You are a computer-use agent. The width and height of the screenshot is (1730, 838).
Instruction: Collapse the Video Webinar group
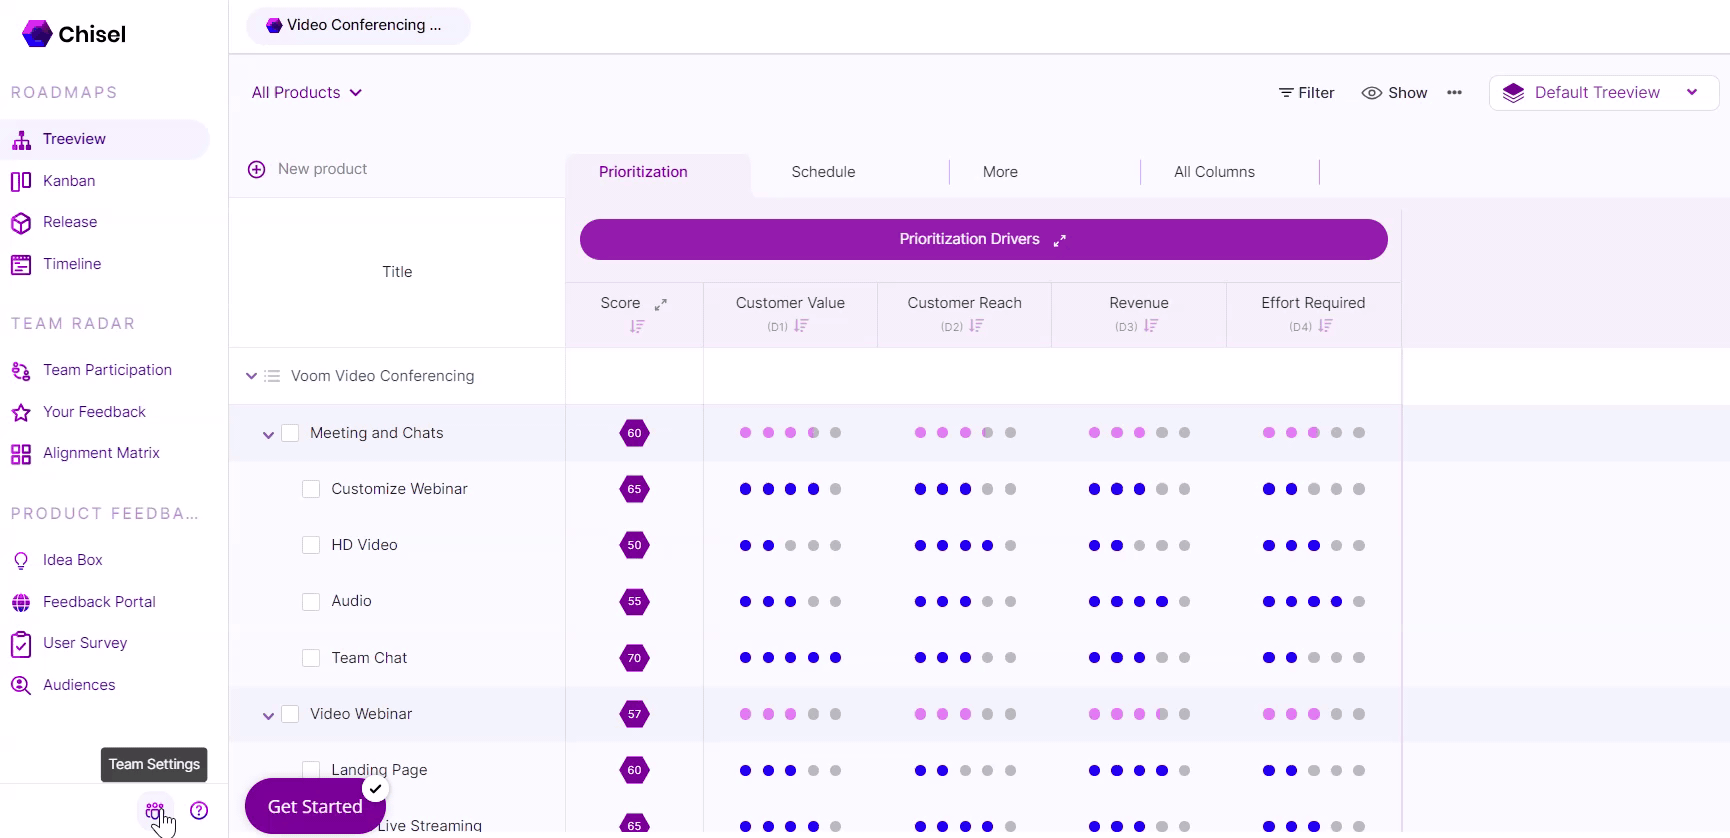tap(268, 715)
